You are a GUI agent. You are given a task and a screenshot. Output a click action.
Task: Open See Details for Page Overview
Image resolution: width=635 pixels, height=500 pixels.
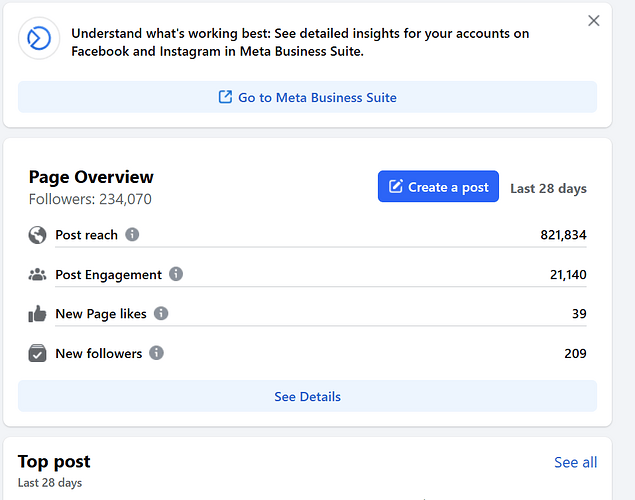click(307, 396)
